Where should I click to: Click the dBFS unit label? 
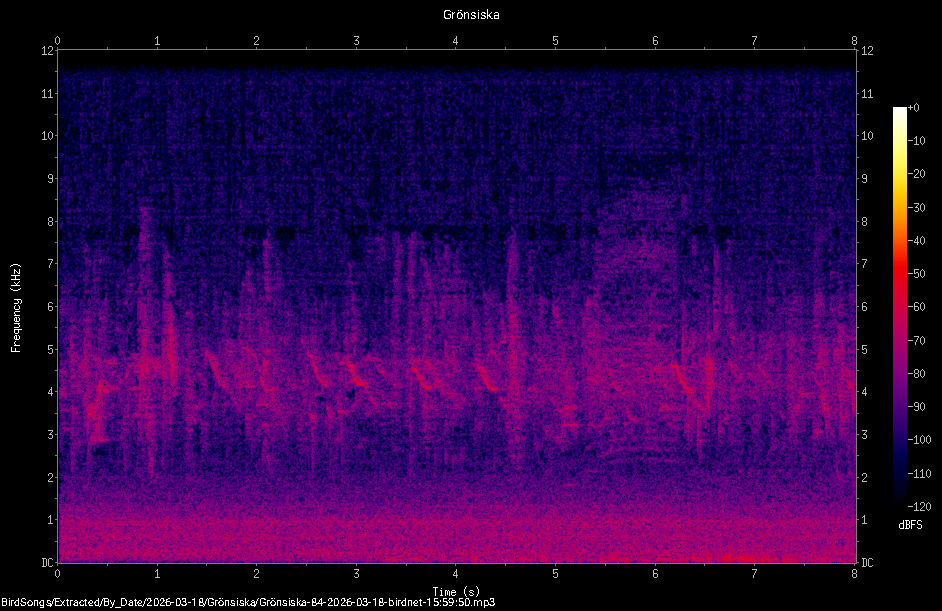point(910,524)
